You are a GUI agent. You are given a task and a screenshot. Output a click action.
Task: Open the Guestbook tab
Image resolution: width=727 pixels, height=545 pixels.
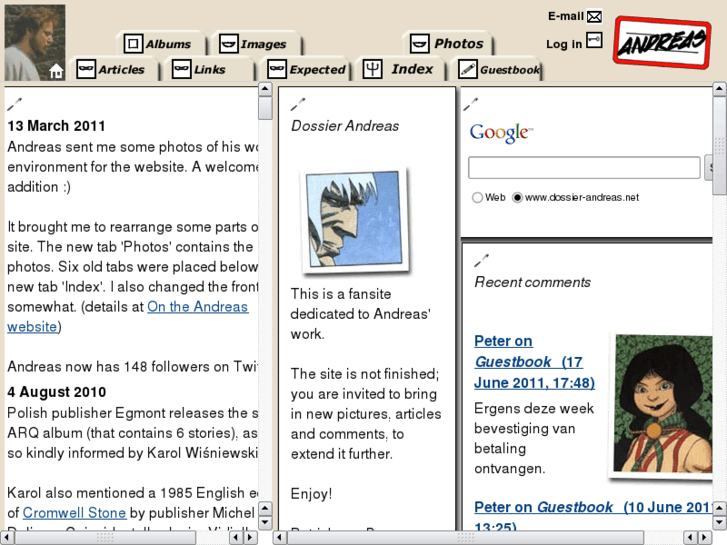click(499, 70)
